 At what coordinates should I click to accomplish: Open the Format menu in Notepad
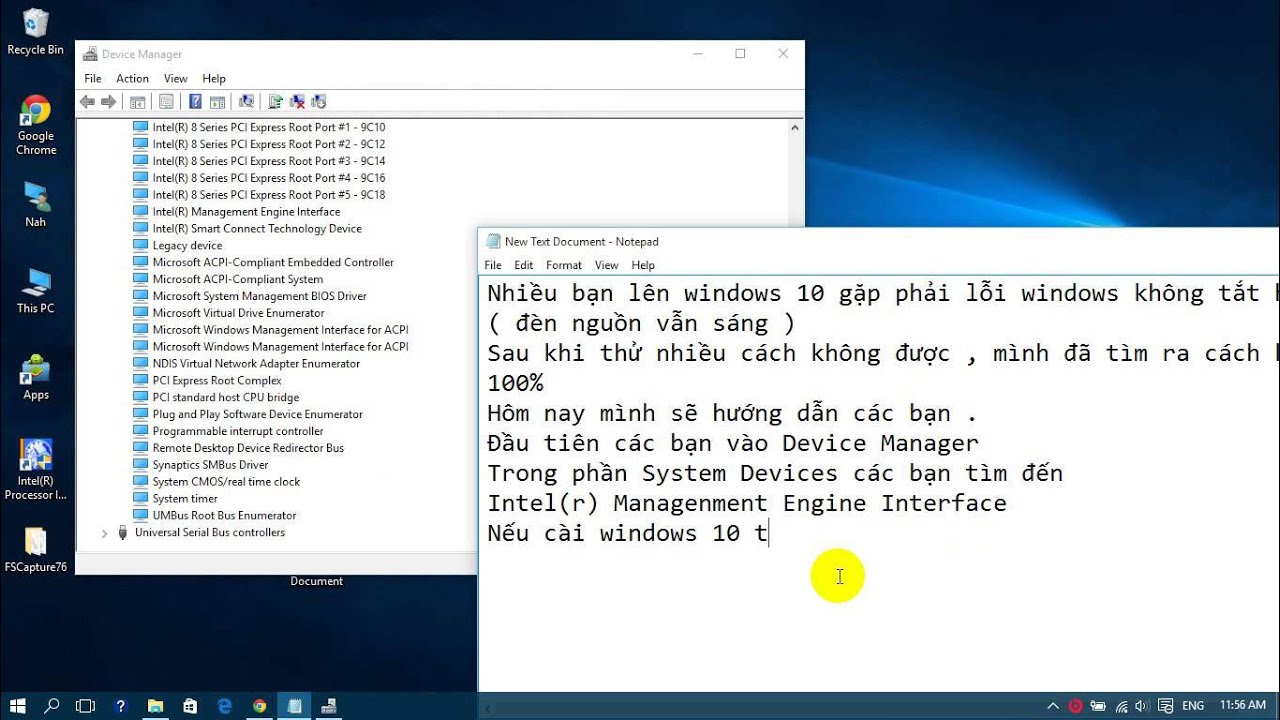[x=564, y=265]
